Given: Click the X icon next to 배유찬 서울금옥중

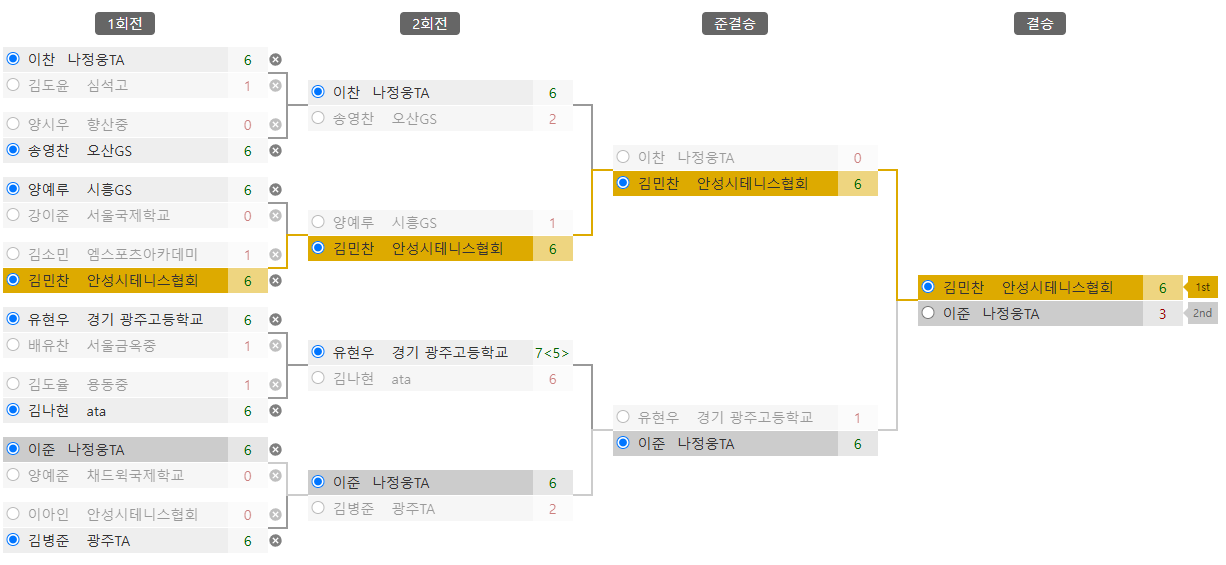Looking at the screenshot, I should 276,346.
